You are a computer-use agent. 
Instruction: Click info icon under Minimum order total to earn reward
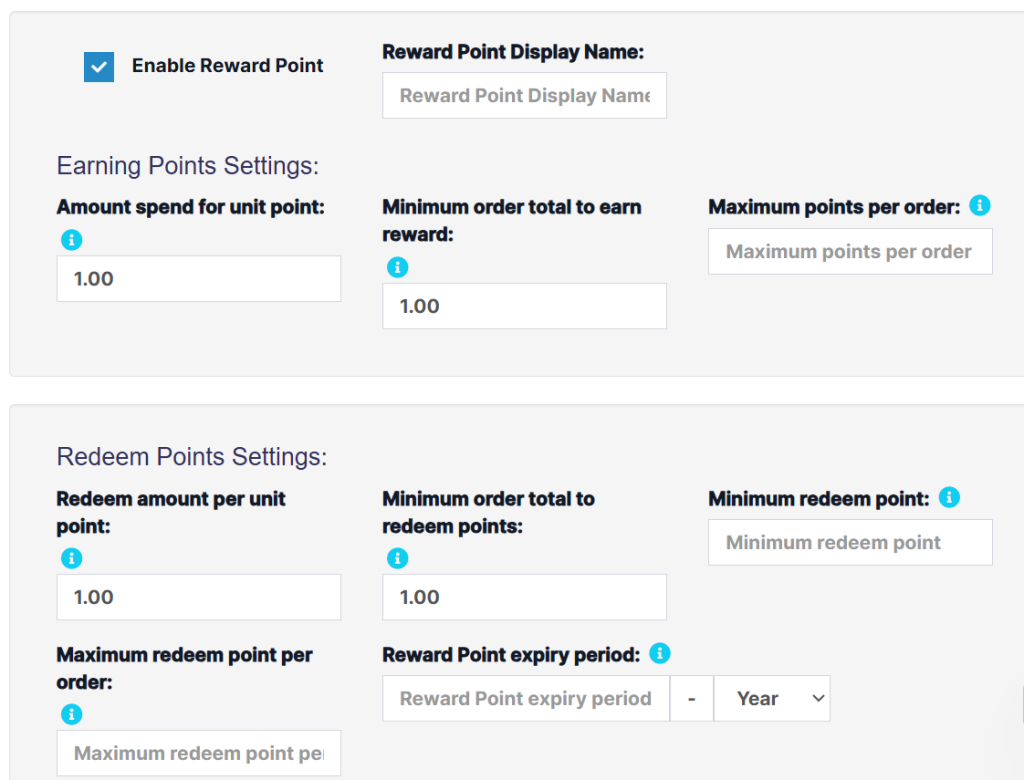(397, 267)
